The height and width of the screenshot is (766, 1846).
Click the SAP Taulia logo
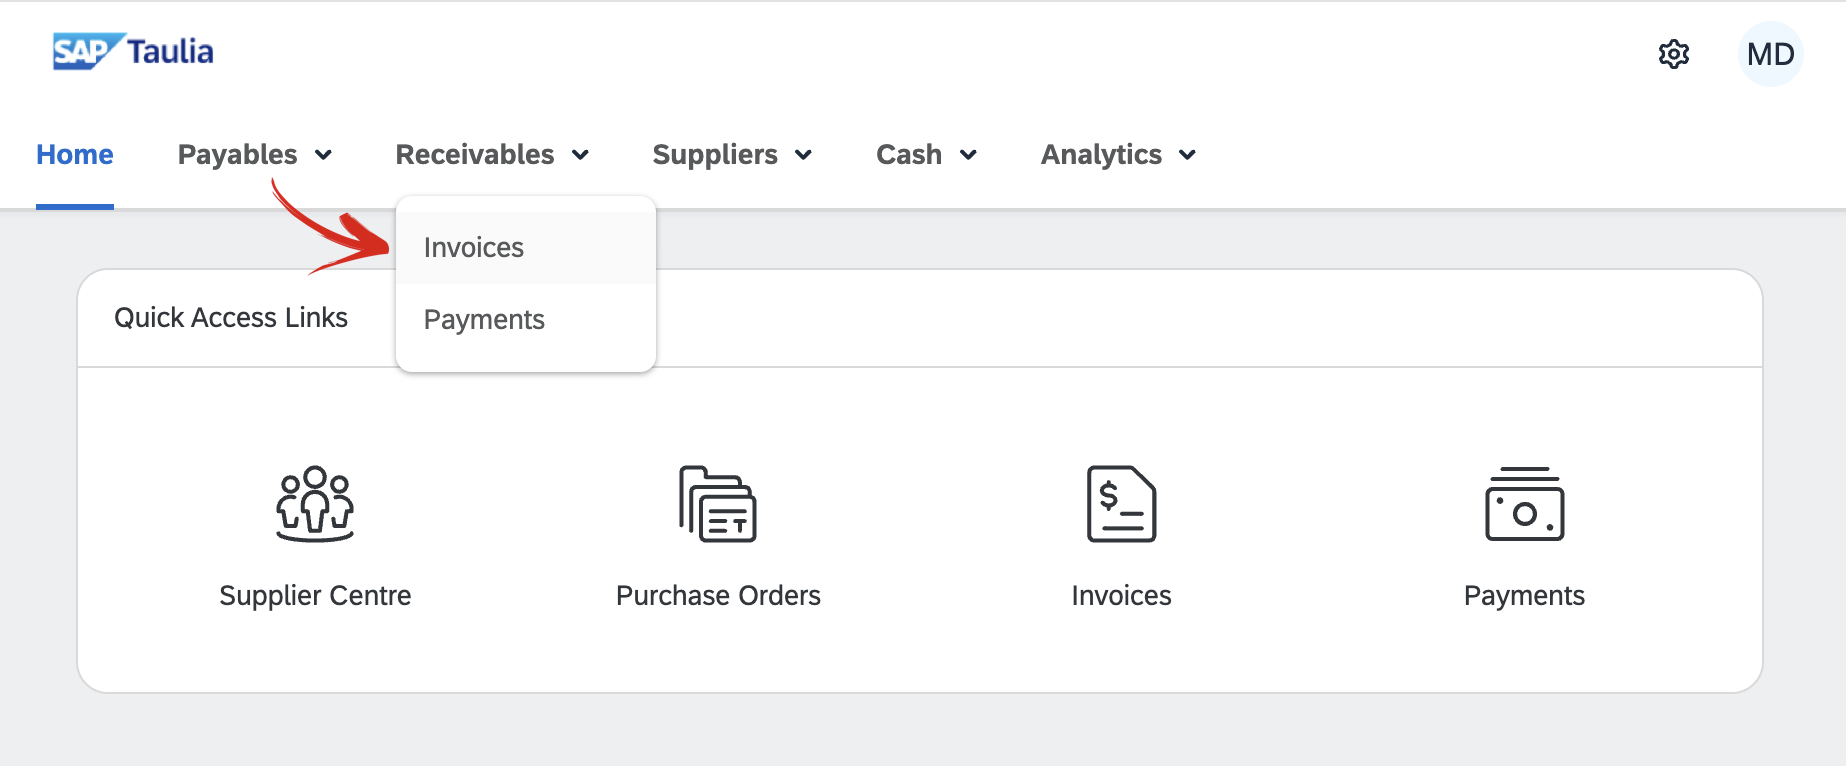coord(133,50)
